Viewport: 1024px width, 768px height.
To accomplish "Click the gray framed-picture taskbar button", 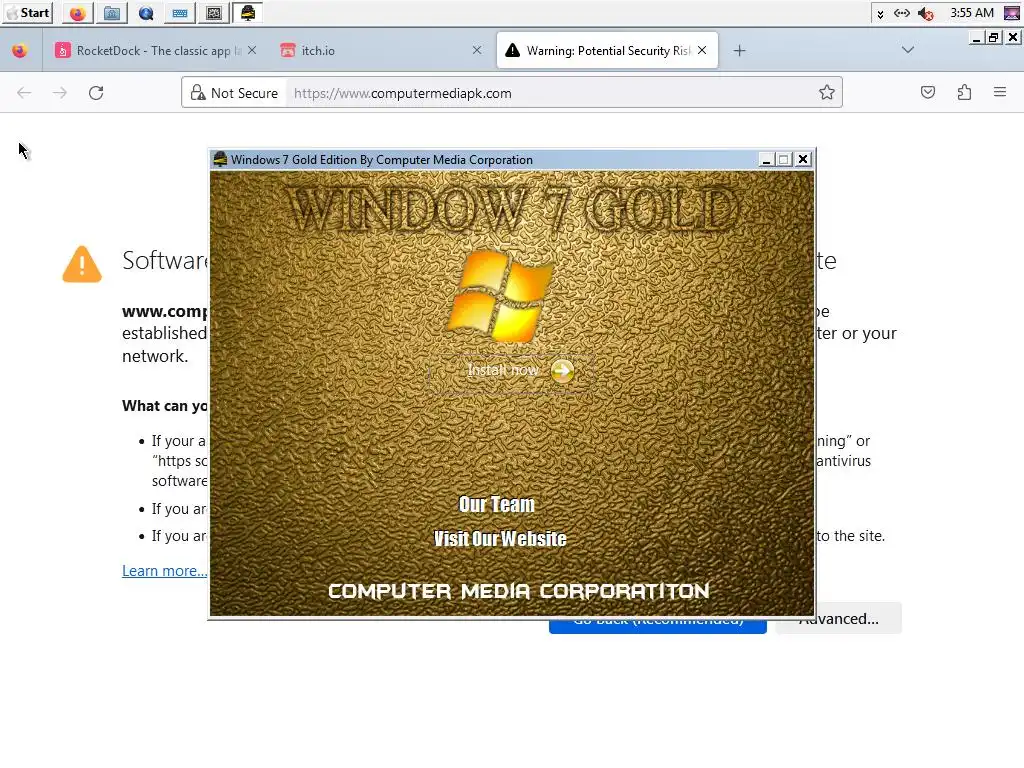I will tap(214, 13).
